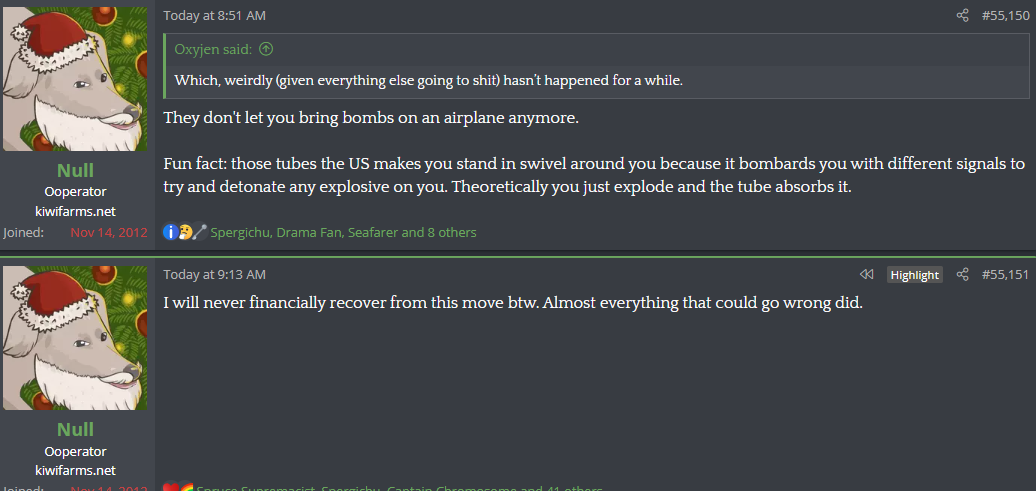Open post number #55,151 permalink
The height and width of the screenshot is (491, 1036).
point(1005,274)
